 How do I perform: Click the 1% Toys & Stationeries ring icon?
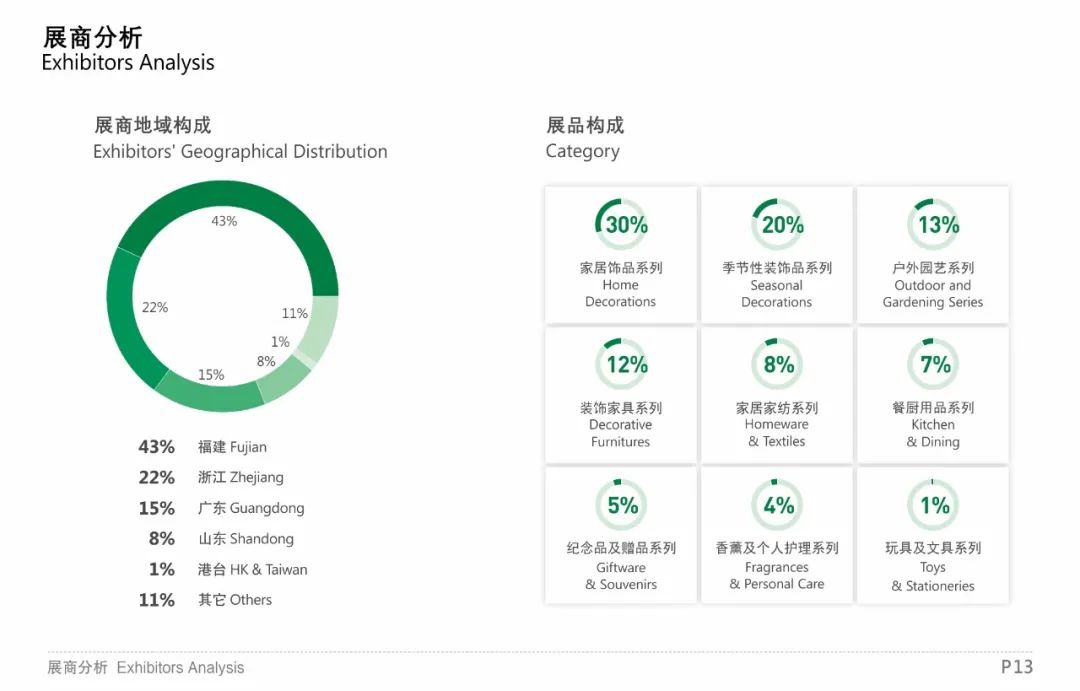933,505
